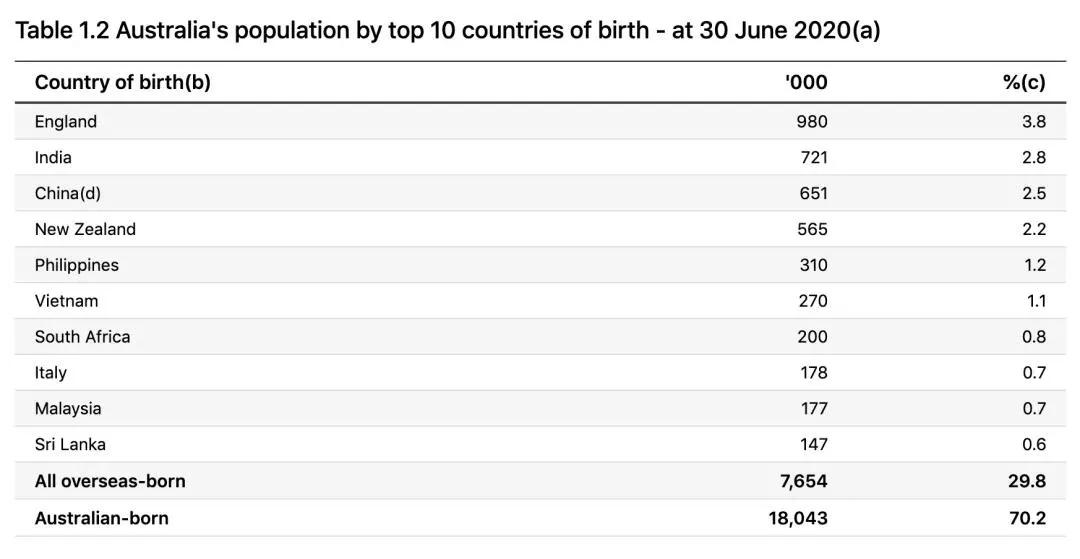Click the 70.2 percentage value
1080x559 pixels.
tap(1028, 518)
